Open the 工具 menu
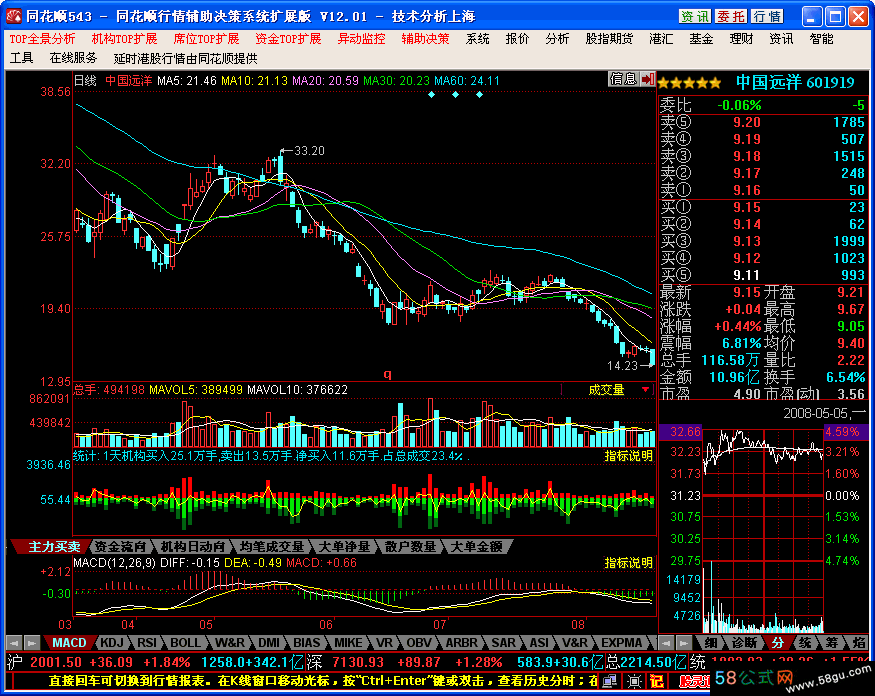The image size is (875, 696). pyautogui.click(x=22, y=58)
